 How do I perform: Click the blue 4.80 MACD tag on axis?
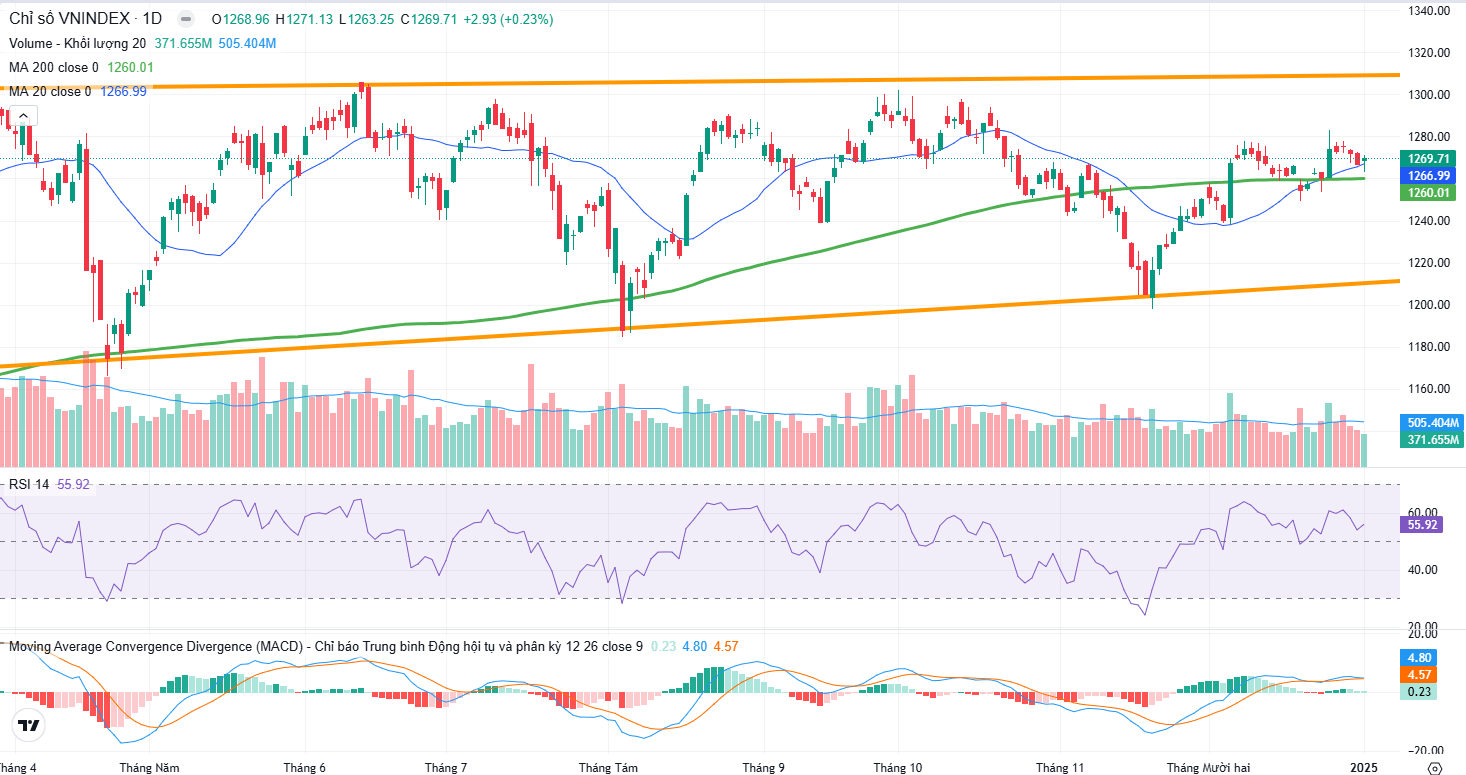(x=1419, y=658)
